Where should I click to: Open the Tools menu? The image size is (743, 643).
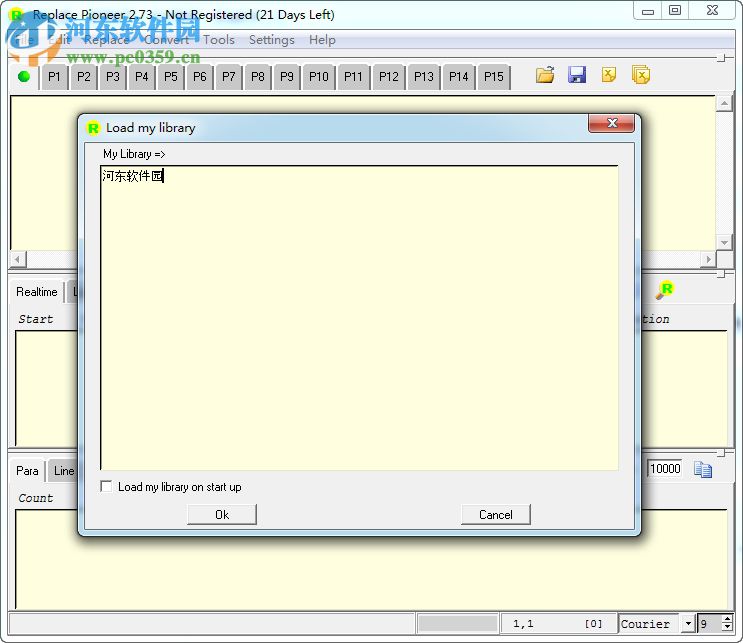click(x=219, y=40)
